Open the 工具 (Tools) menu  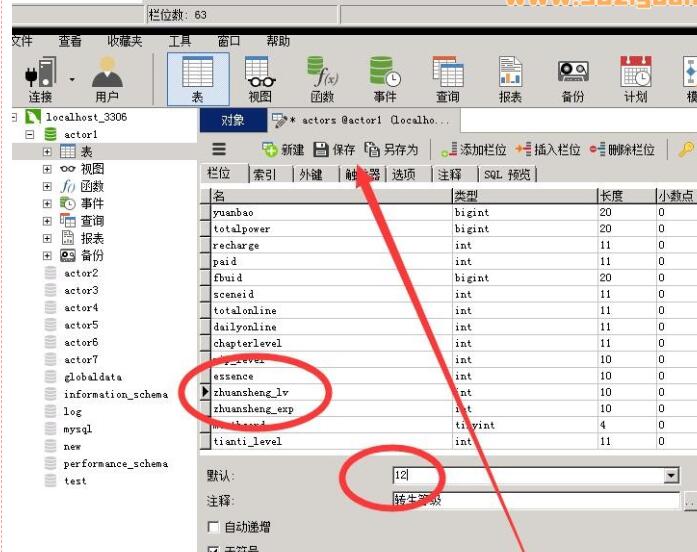coord(180,41)
